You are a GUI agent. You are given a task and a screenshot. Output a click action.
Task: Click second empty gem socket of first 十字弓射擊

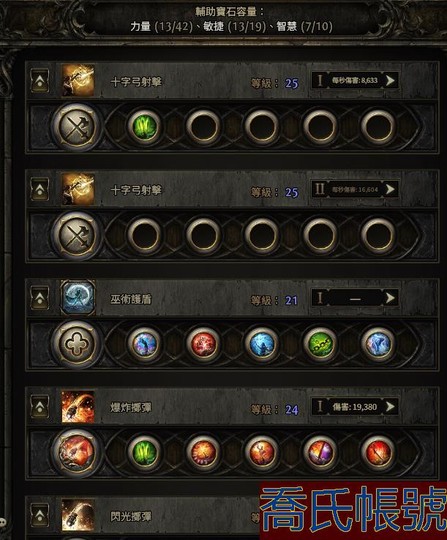[262, 126]
